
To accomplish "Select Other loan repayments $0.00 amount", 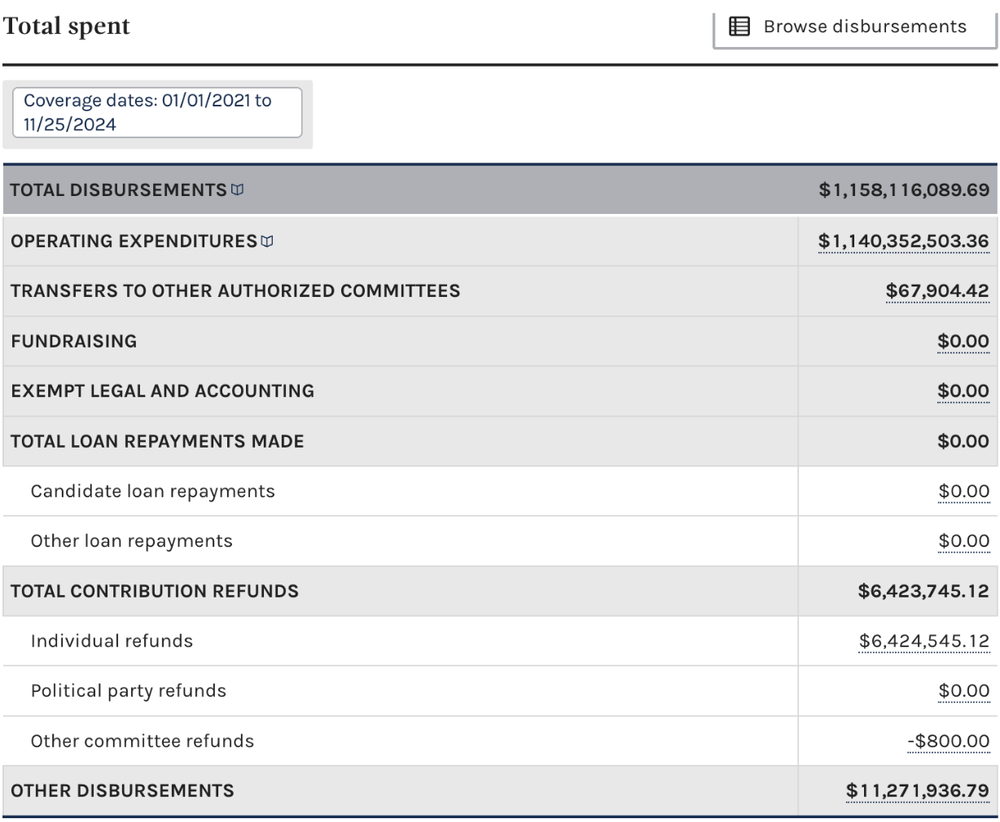I will coord(963,541).
